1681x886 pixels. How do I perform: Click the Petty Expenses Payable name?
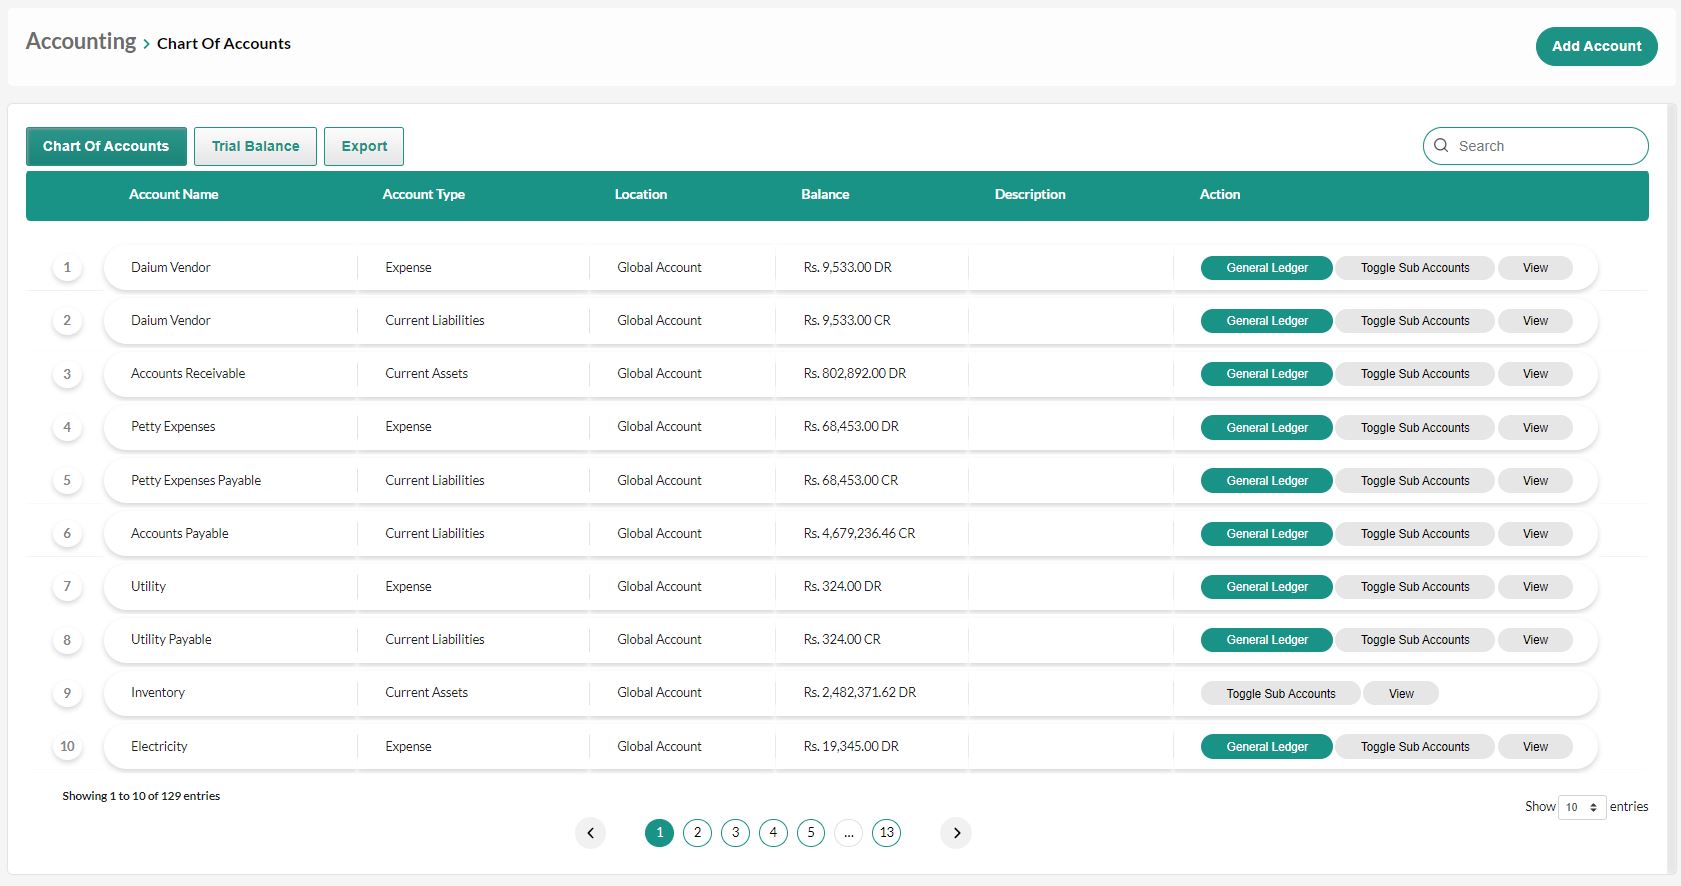(x=196, y=480)
